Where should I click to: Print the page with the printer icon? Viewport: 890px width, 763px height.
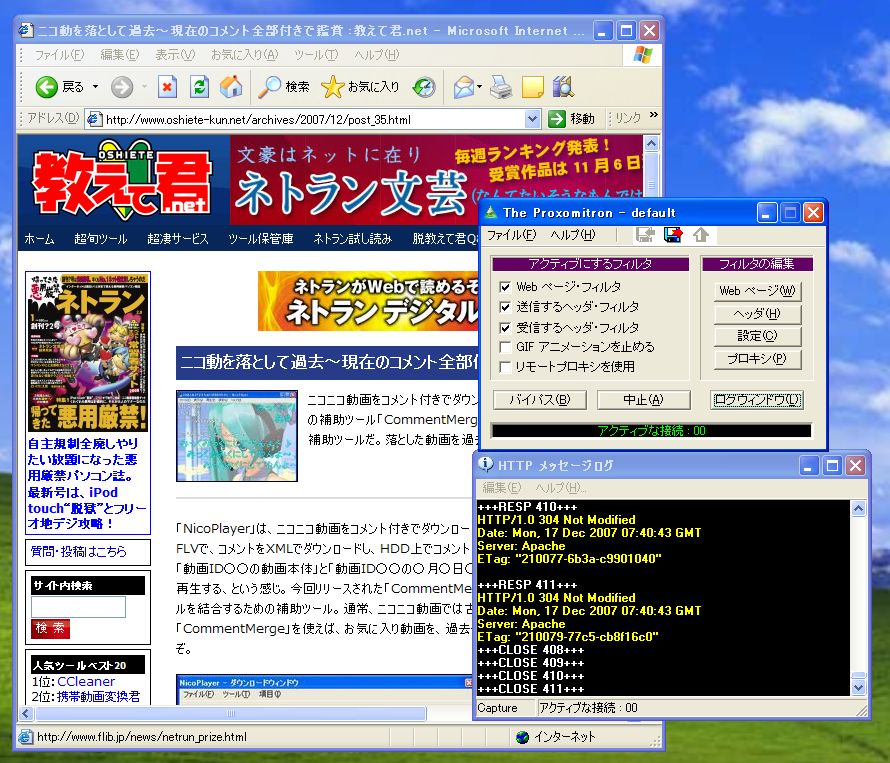[501, 87]
